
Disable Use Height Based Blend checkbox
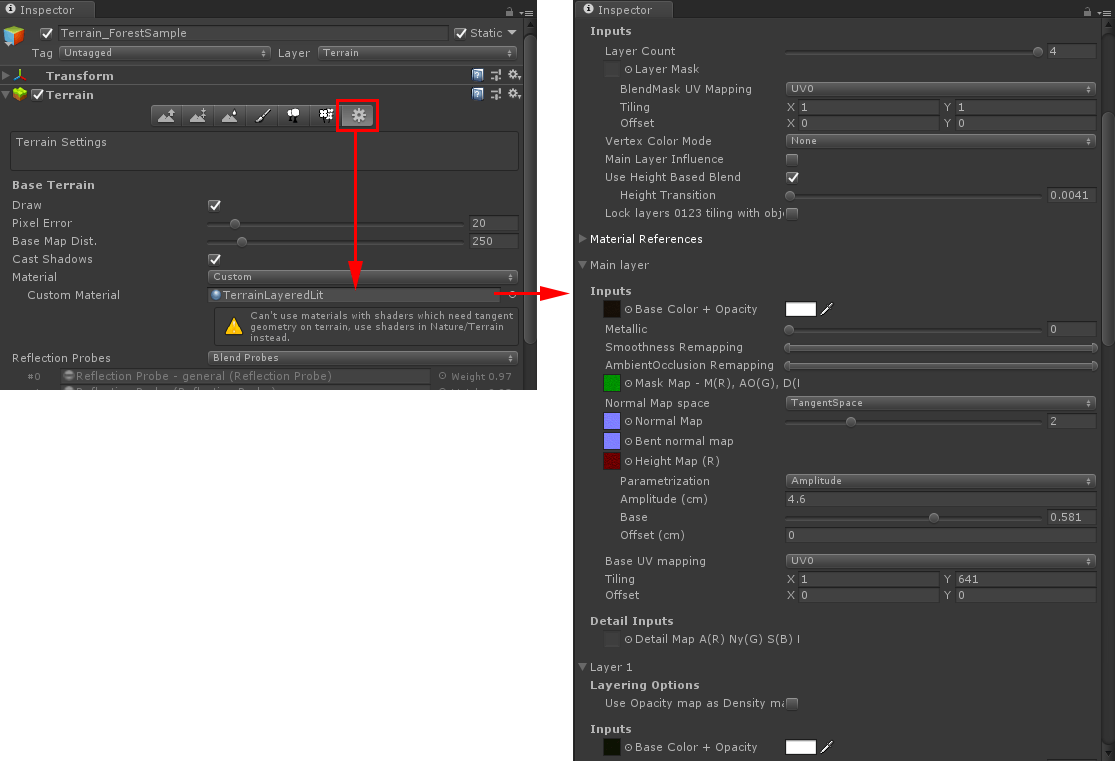[x=792, y=178]
